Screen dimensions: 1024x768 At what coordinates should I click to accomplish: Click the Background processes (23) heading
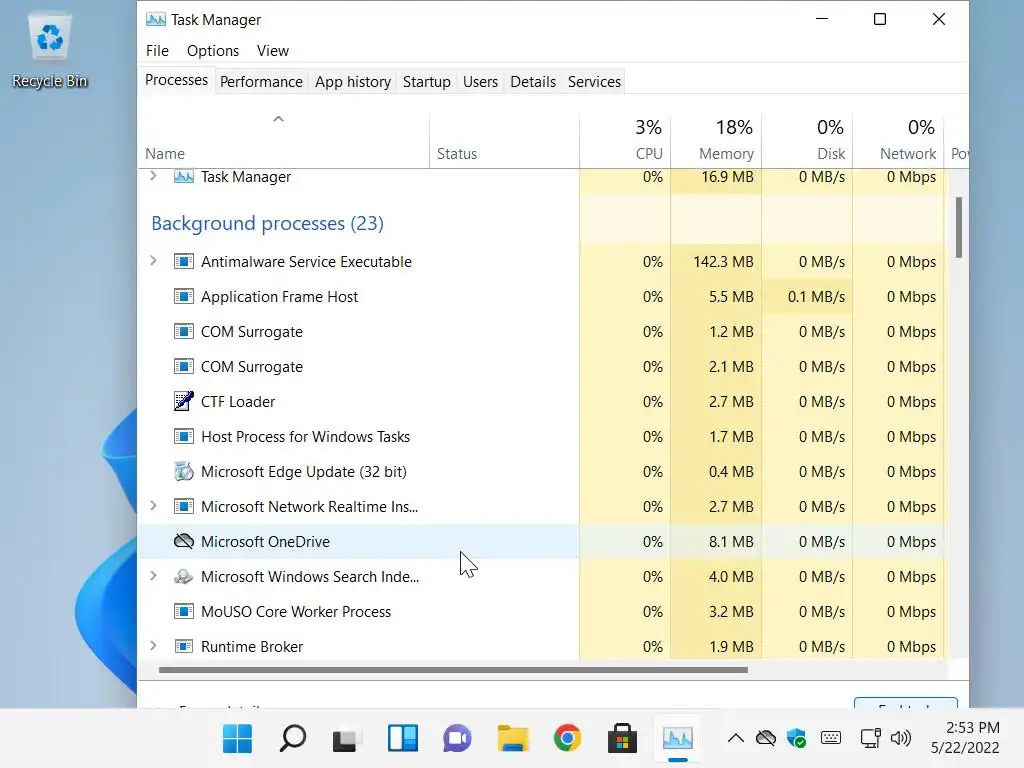[x=267, y=223]
